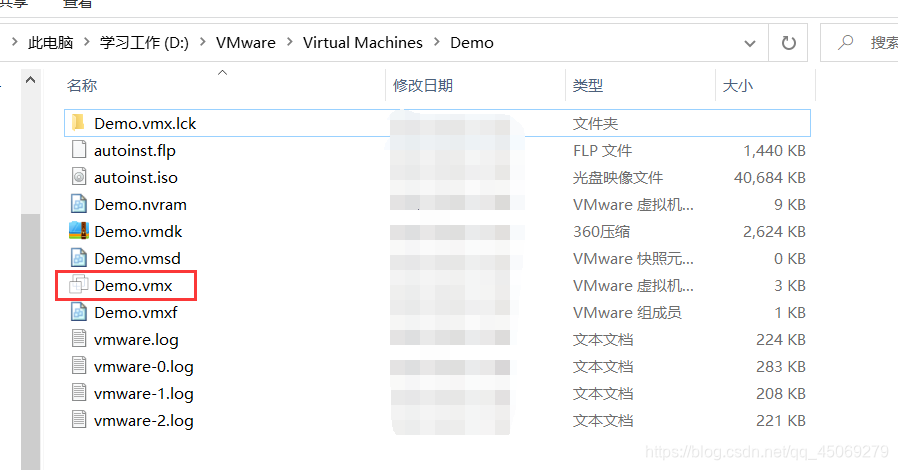Select the vmware-1.log document icon
The width and height of the screenshot is (898, 470).
pyautogui.click(x=78, y=393)
